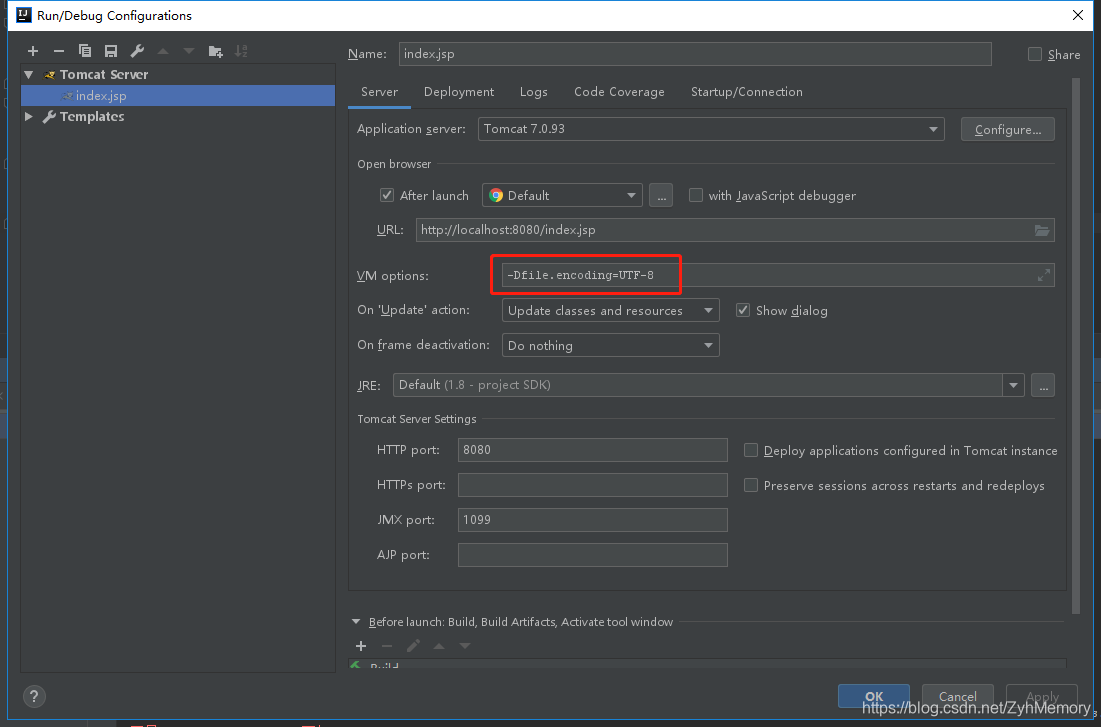Viewport: 1101px width, 727px height.
Task: Remove the before launch task
Action: point(387,646)
